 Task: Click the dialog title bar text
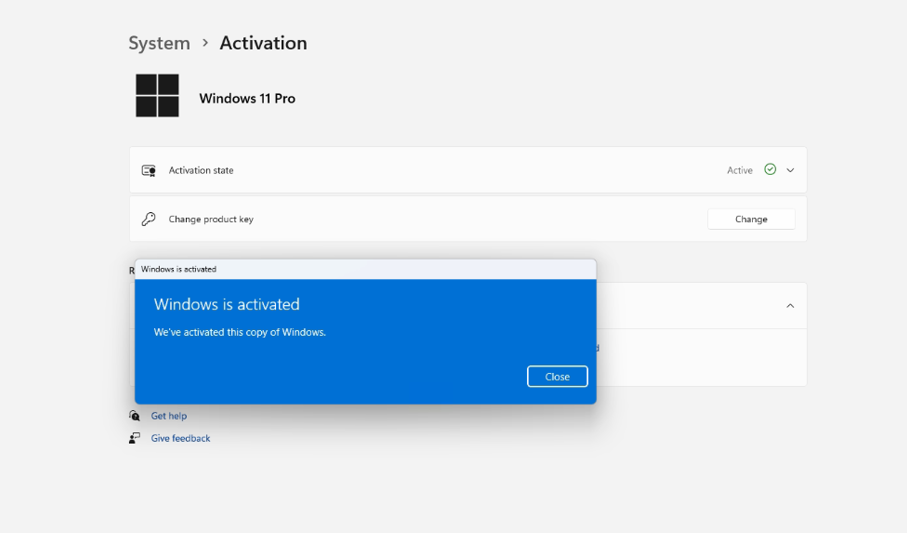[x=178, y=269]
